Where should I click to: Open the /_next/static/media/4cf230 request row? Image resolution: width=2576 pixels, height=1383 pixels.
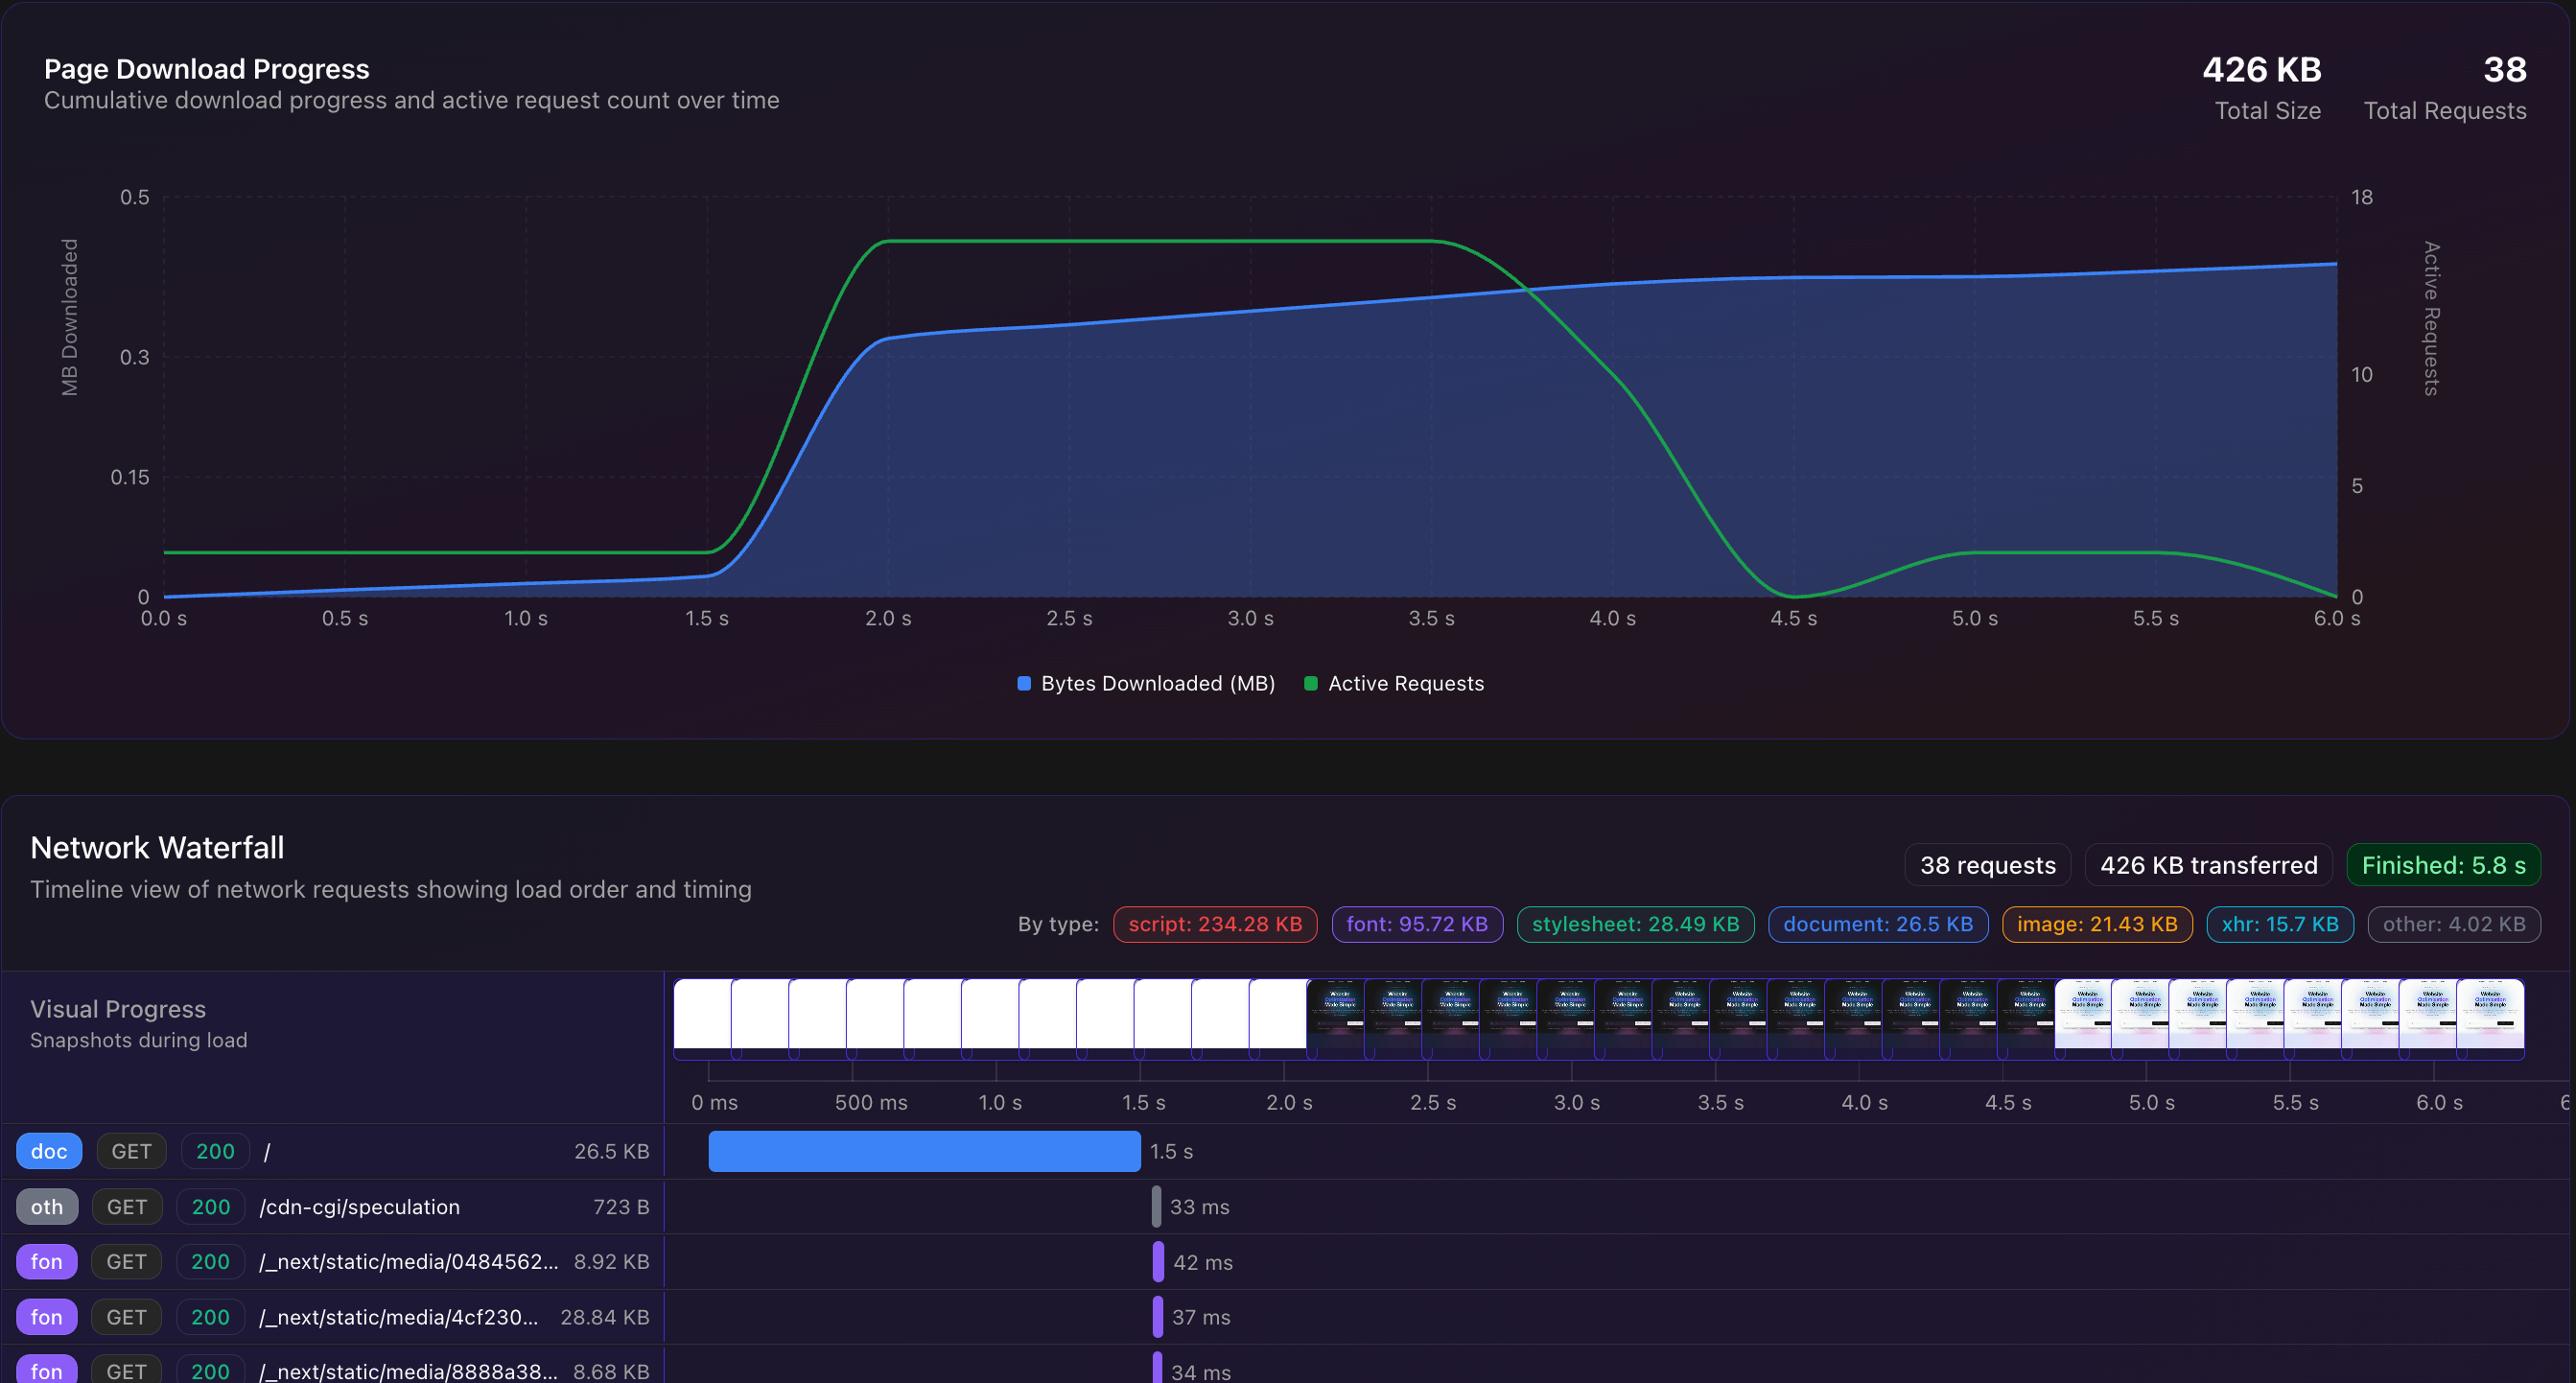pos(398,1317)
